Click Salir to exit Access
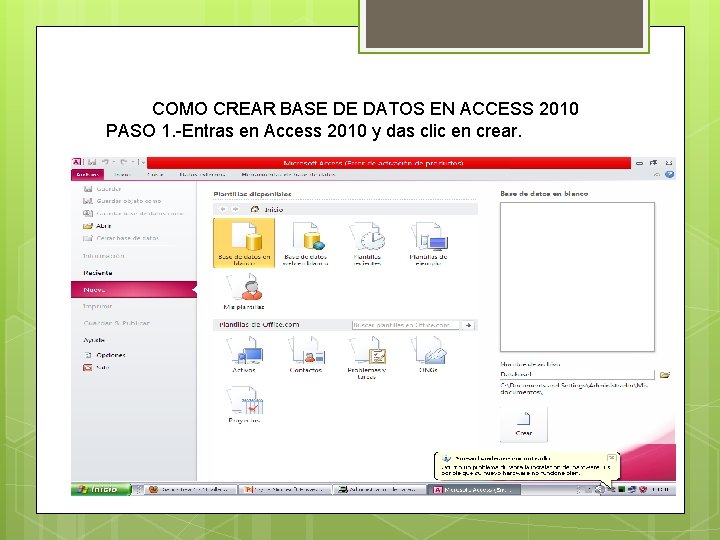 [96, 367]
